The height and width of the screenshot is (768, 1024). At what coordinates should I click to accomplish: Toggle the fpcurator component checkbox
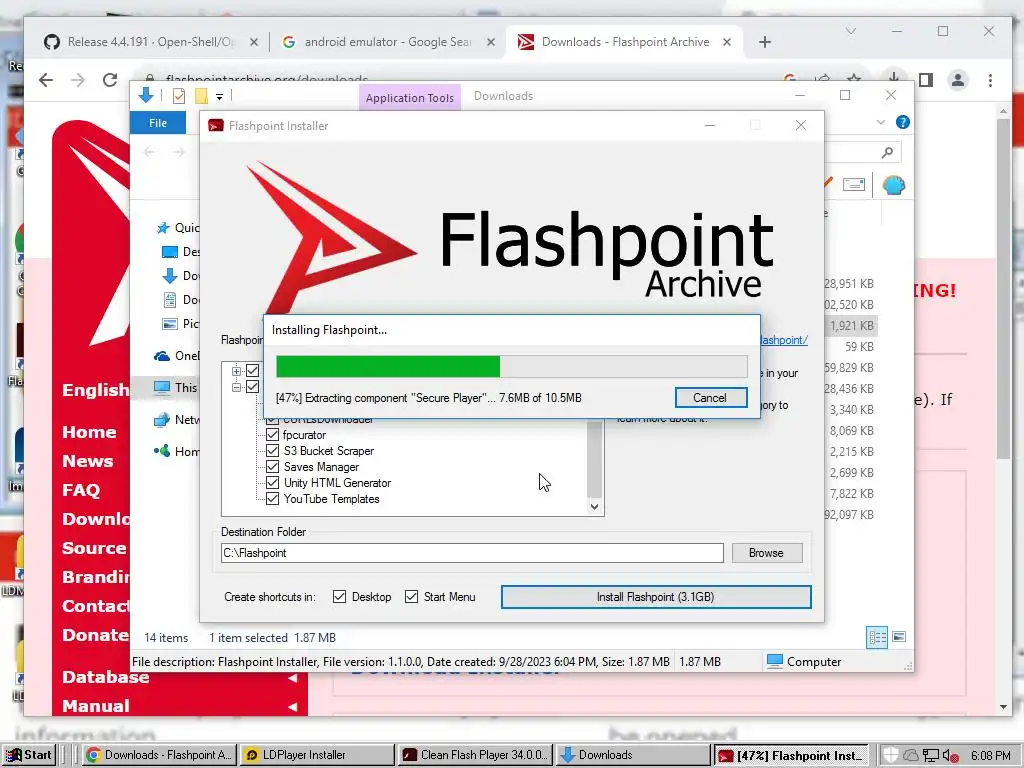272,435
